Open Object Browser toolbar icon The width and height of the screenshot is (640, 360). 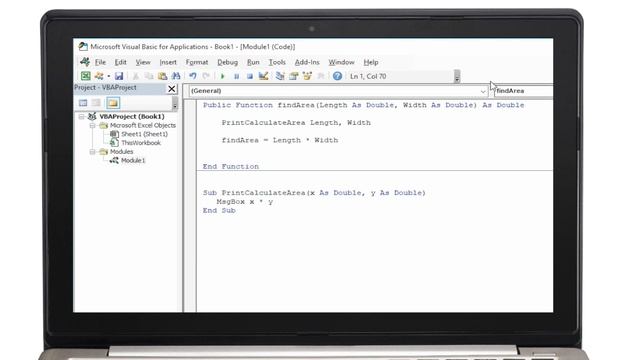tap(307, 76)
